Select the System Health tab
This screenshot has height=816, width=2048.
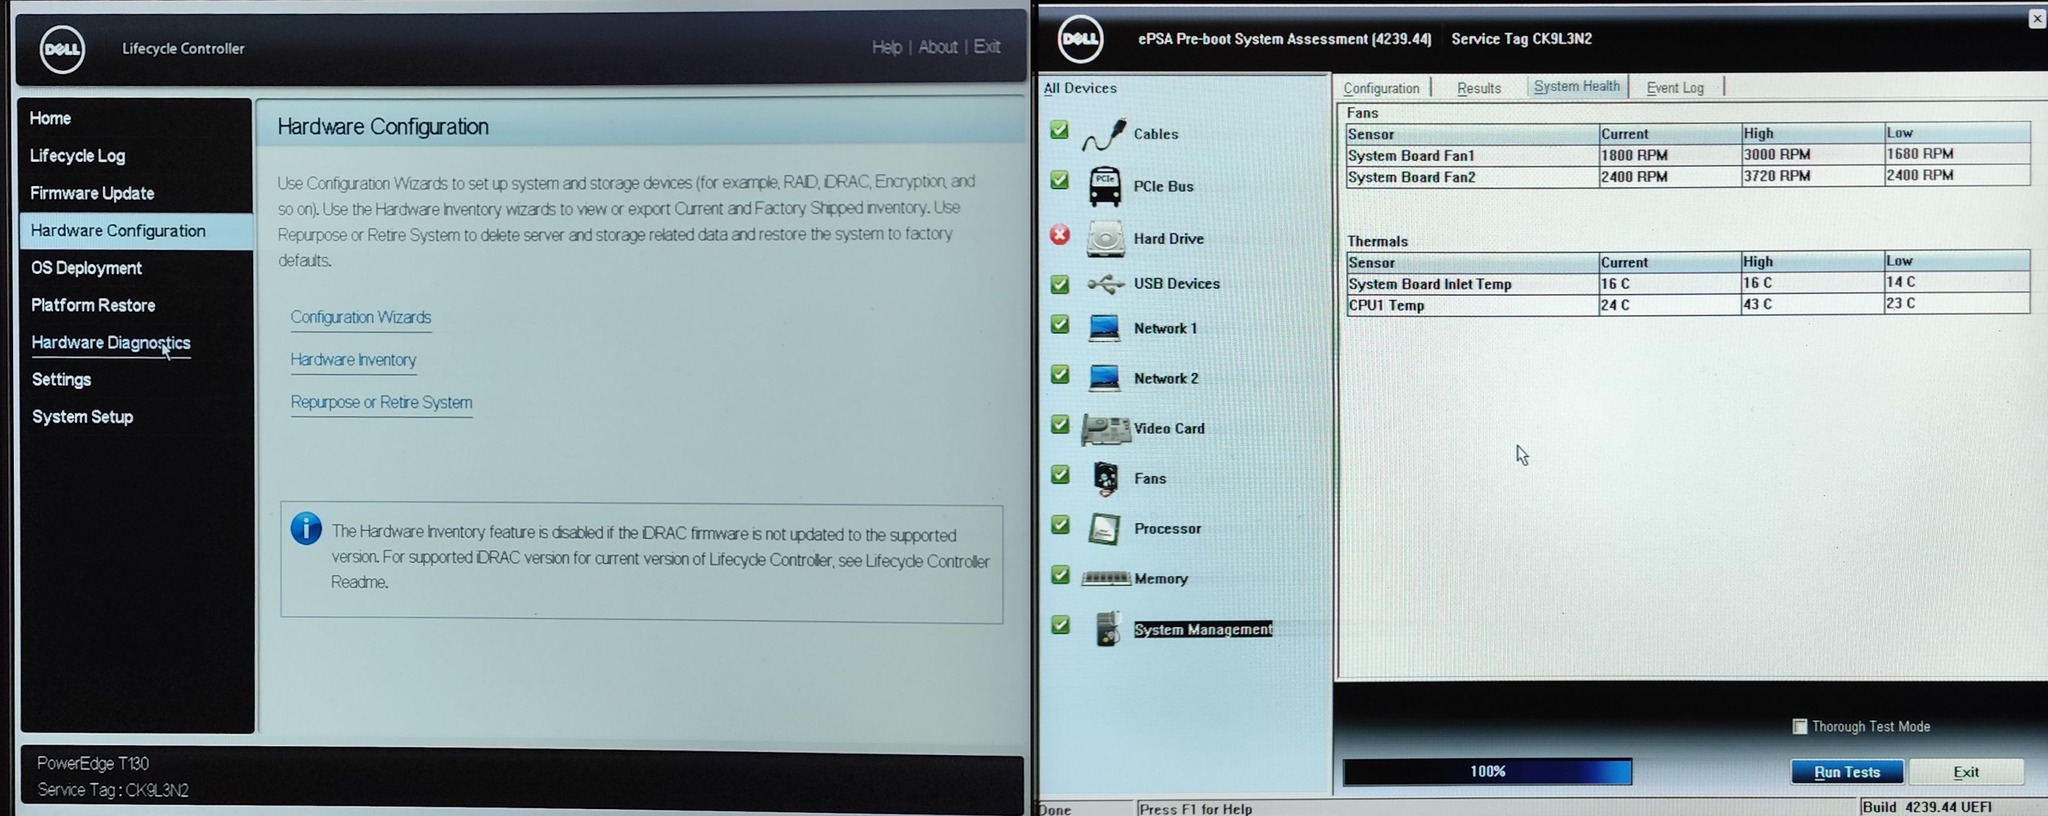[x=1577, y=87]
